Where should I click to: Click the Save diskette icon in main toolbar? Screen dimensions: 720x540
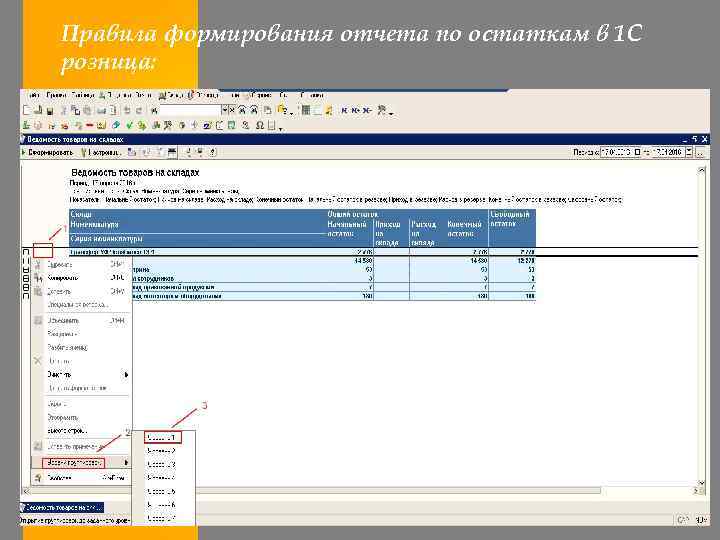point(51,111)
